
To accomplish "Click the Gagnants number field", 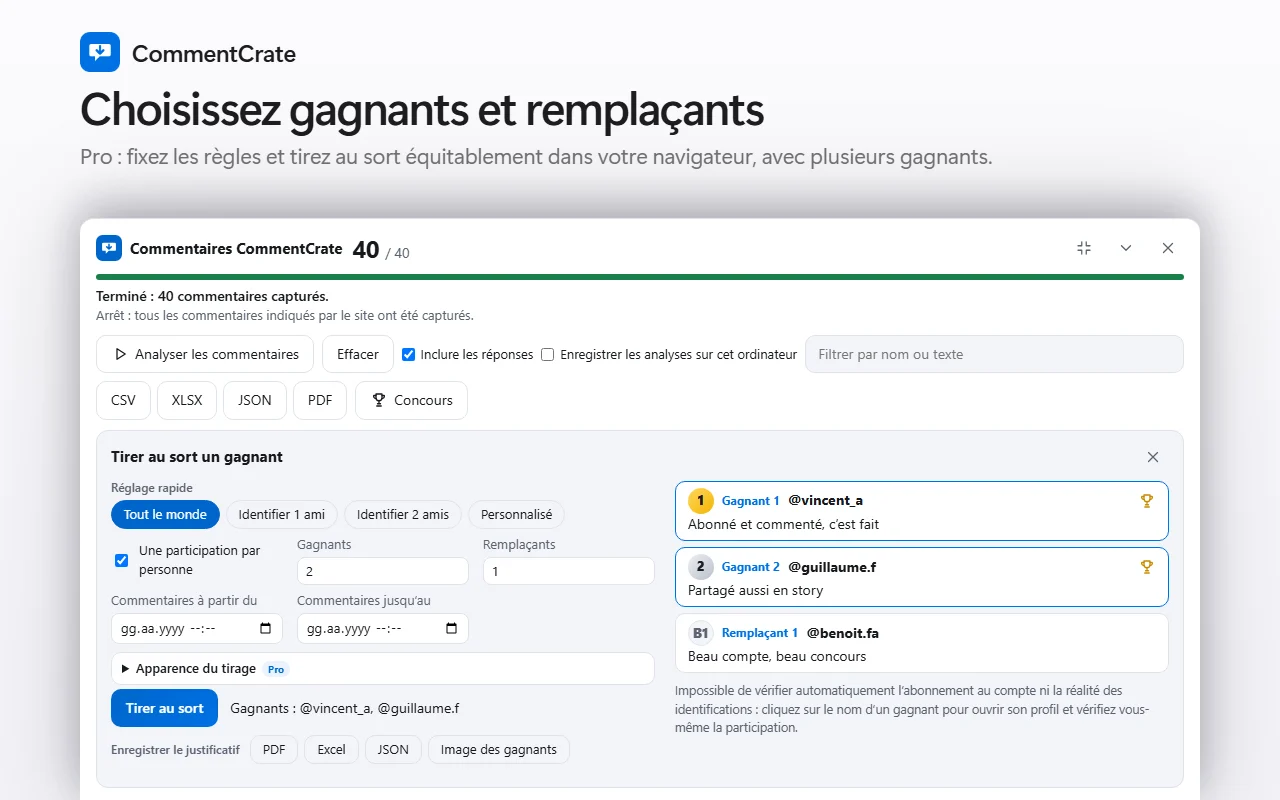I will coord(383,571).
